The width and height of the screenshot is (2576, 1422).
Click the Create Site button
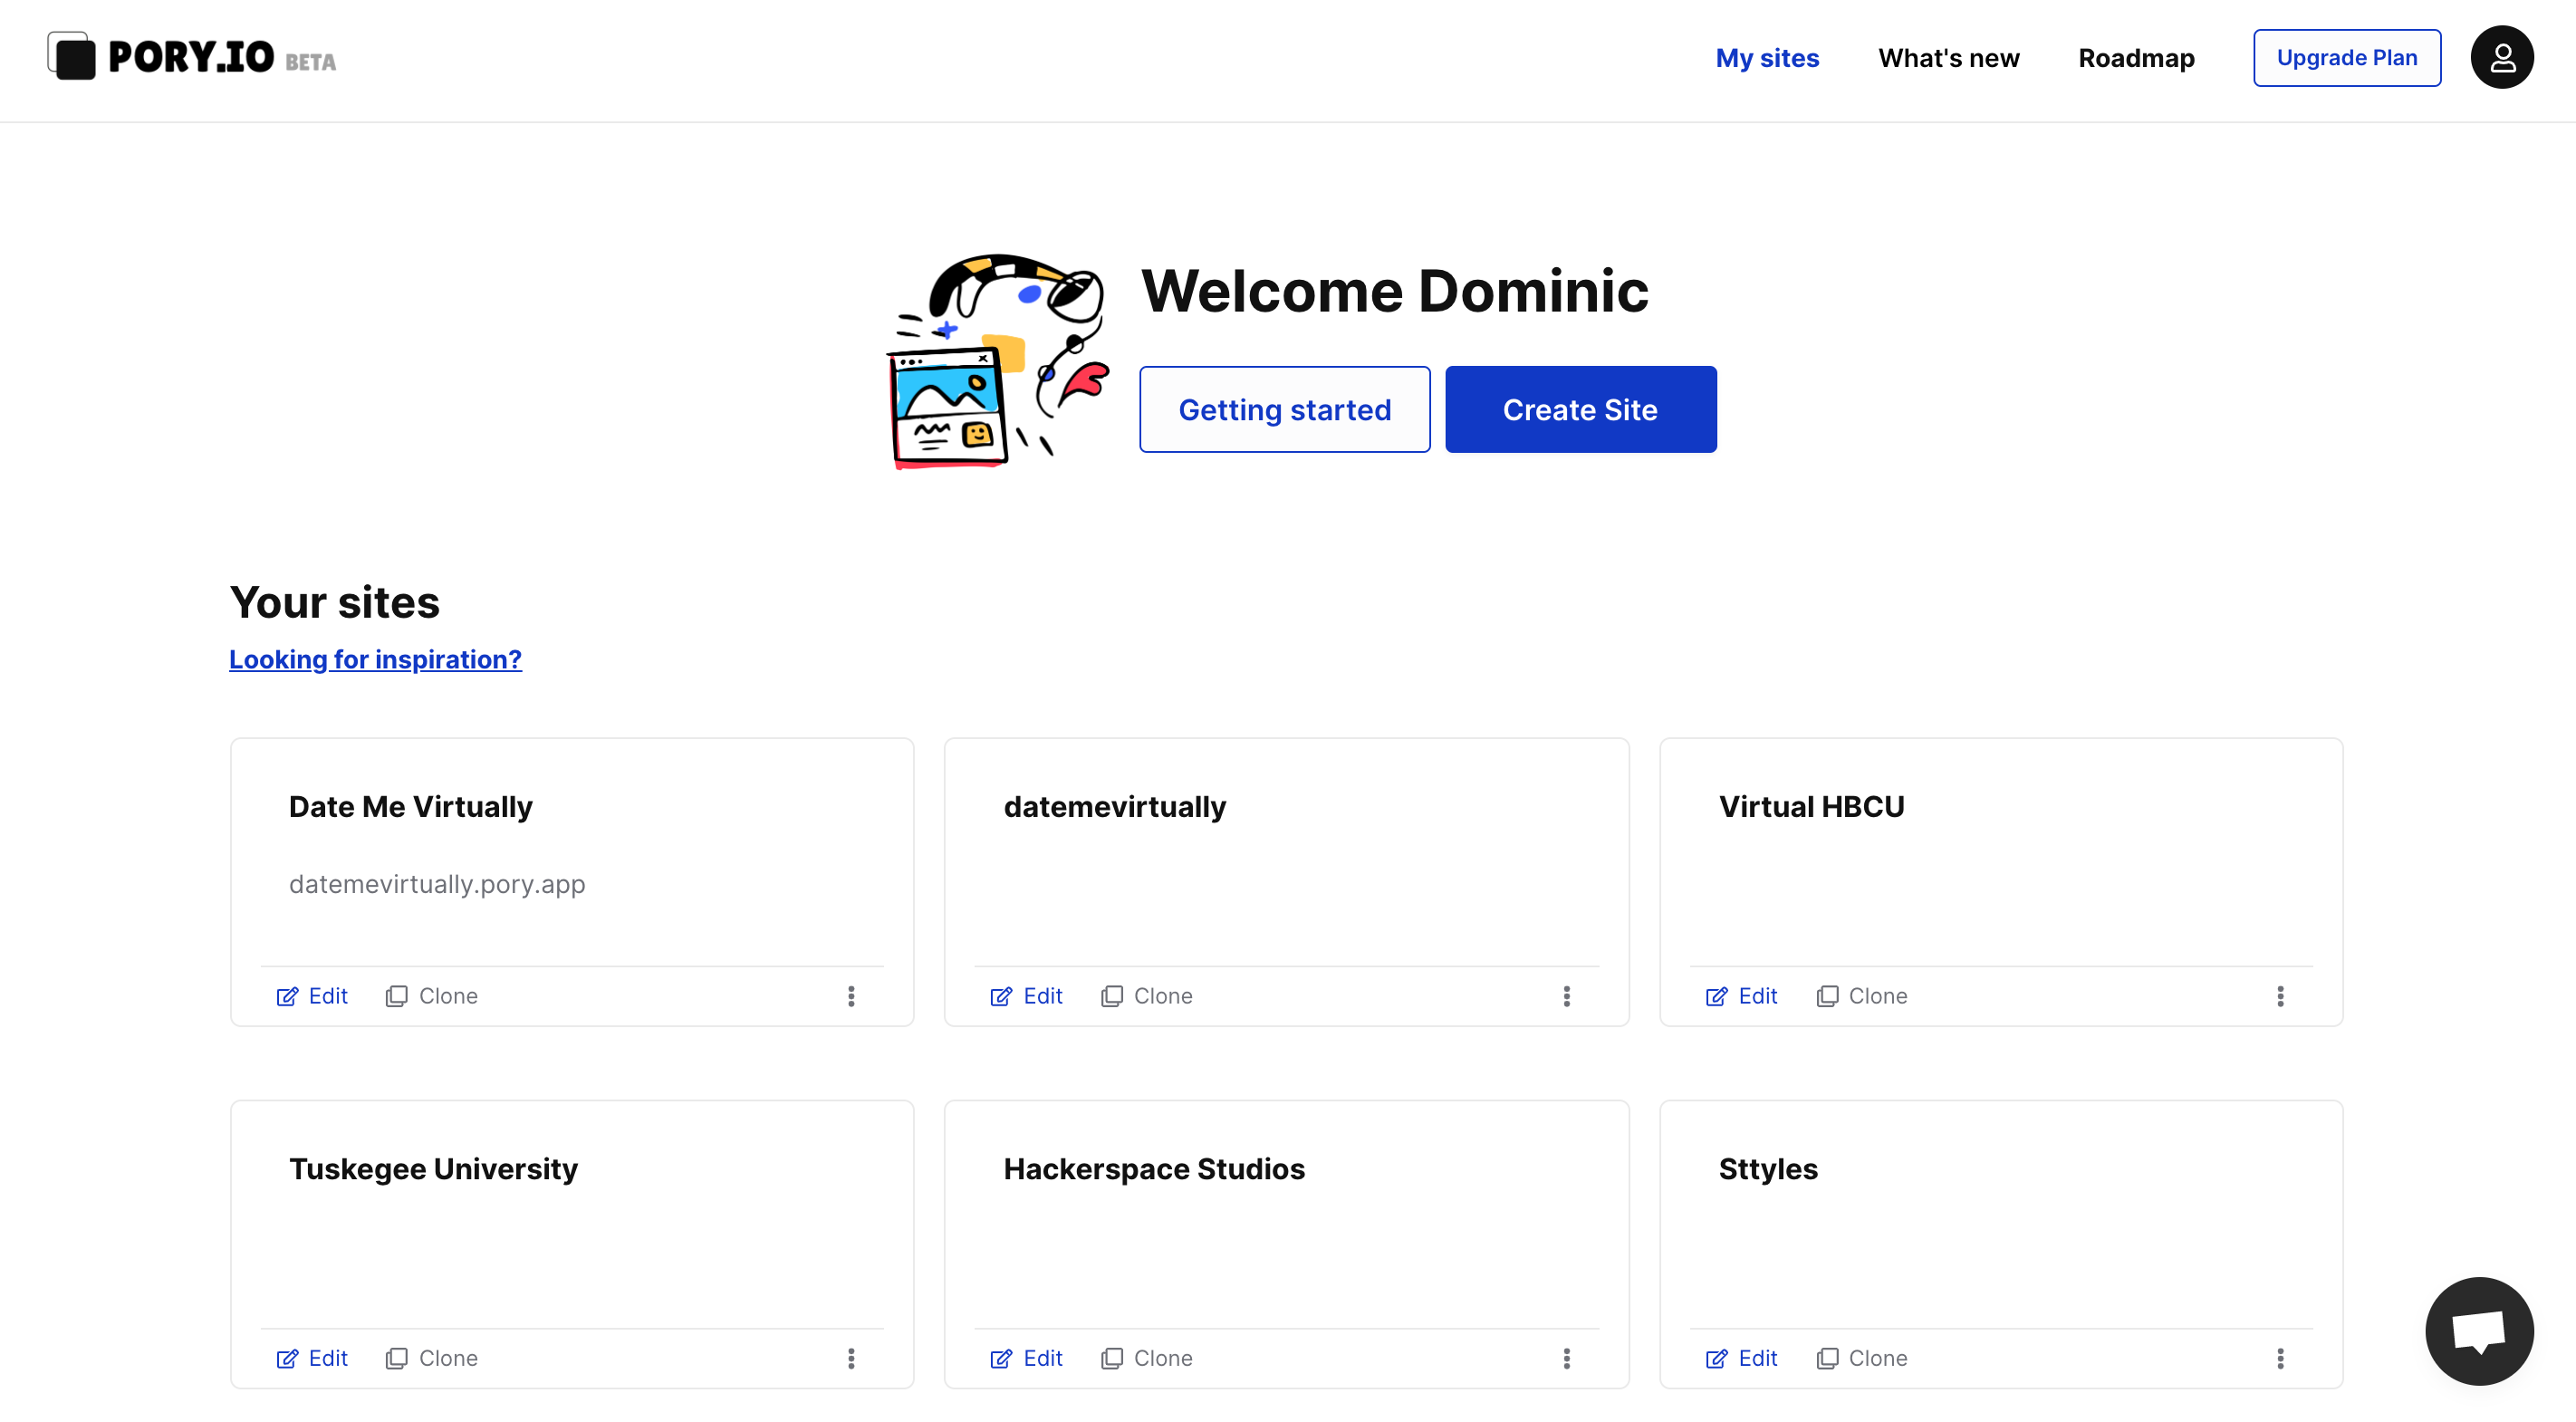click(x=1580, y=409)
